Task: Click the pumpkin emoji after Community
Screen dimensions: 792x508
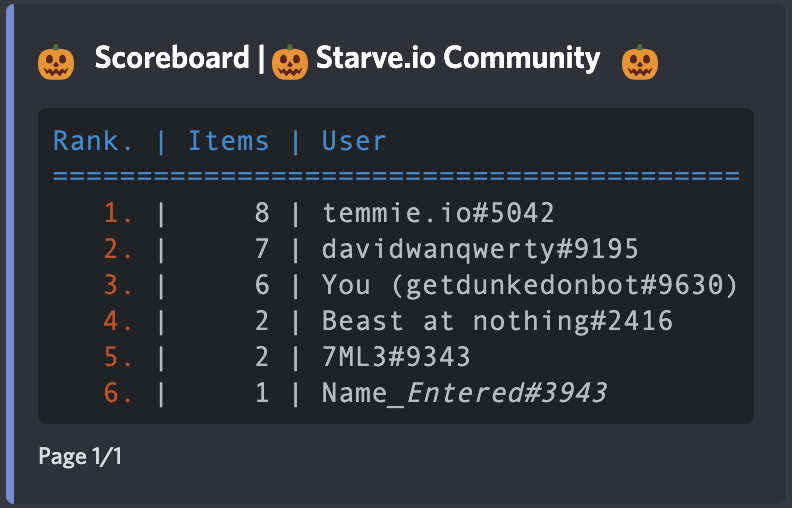Action: 640,62
